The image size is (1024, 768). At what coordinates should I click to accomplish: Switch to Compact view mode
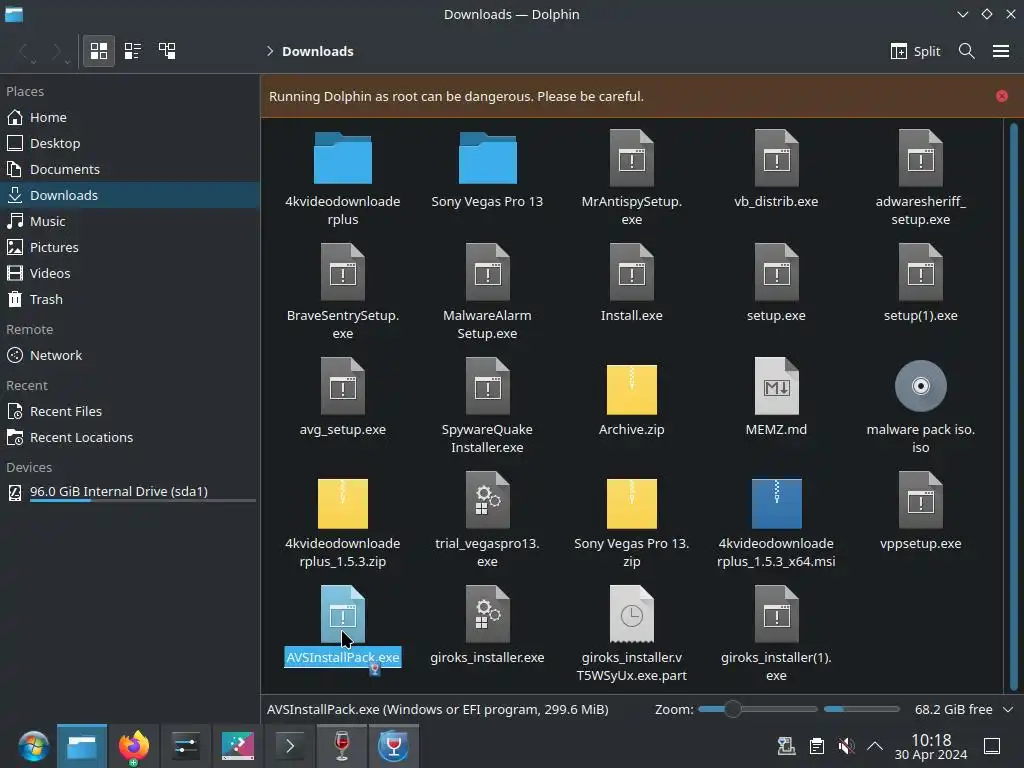point(133,51)
